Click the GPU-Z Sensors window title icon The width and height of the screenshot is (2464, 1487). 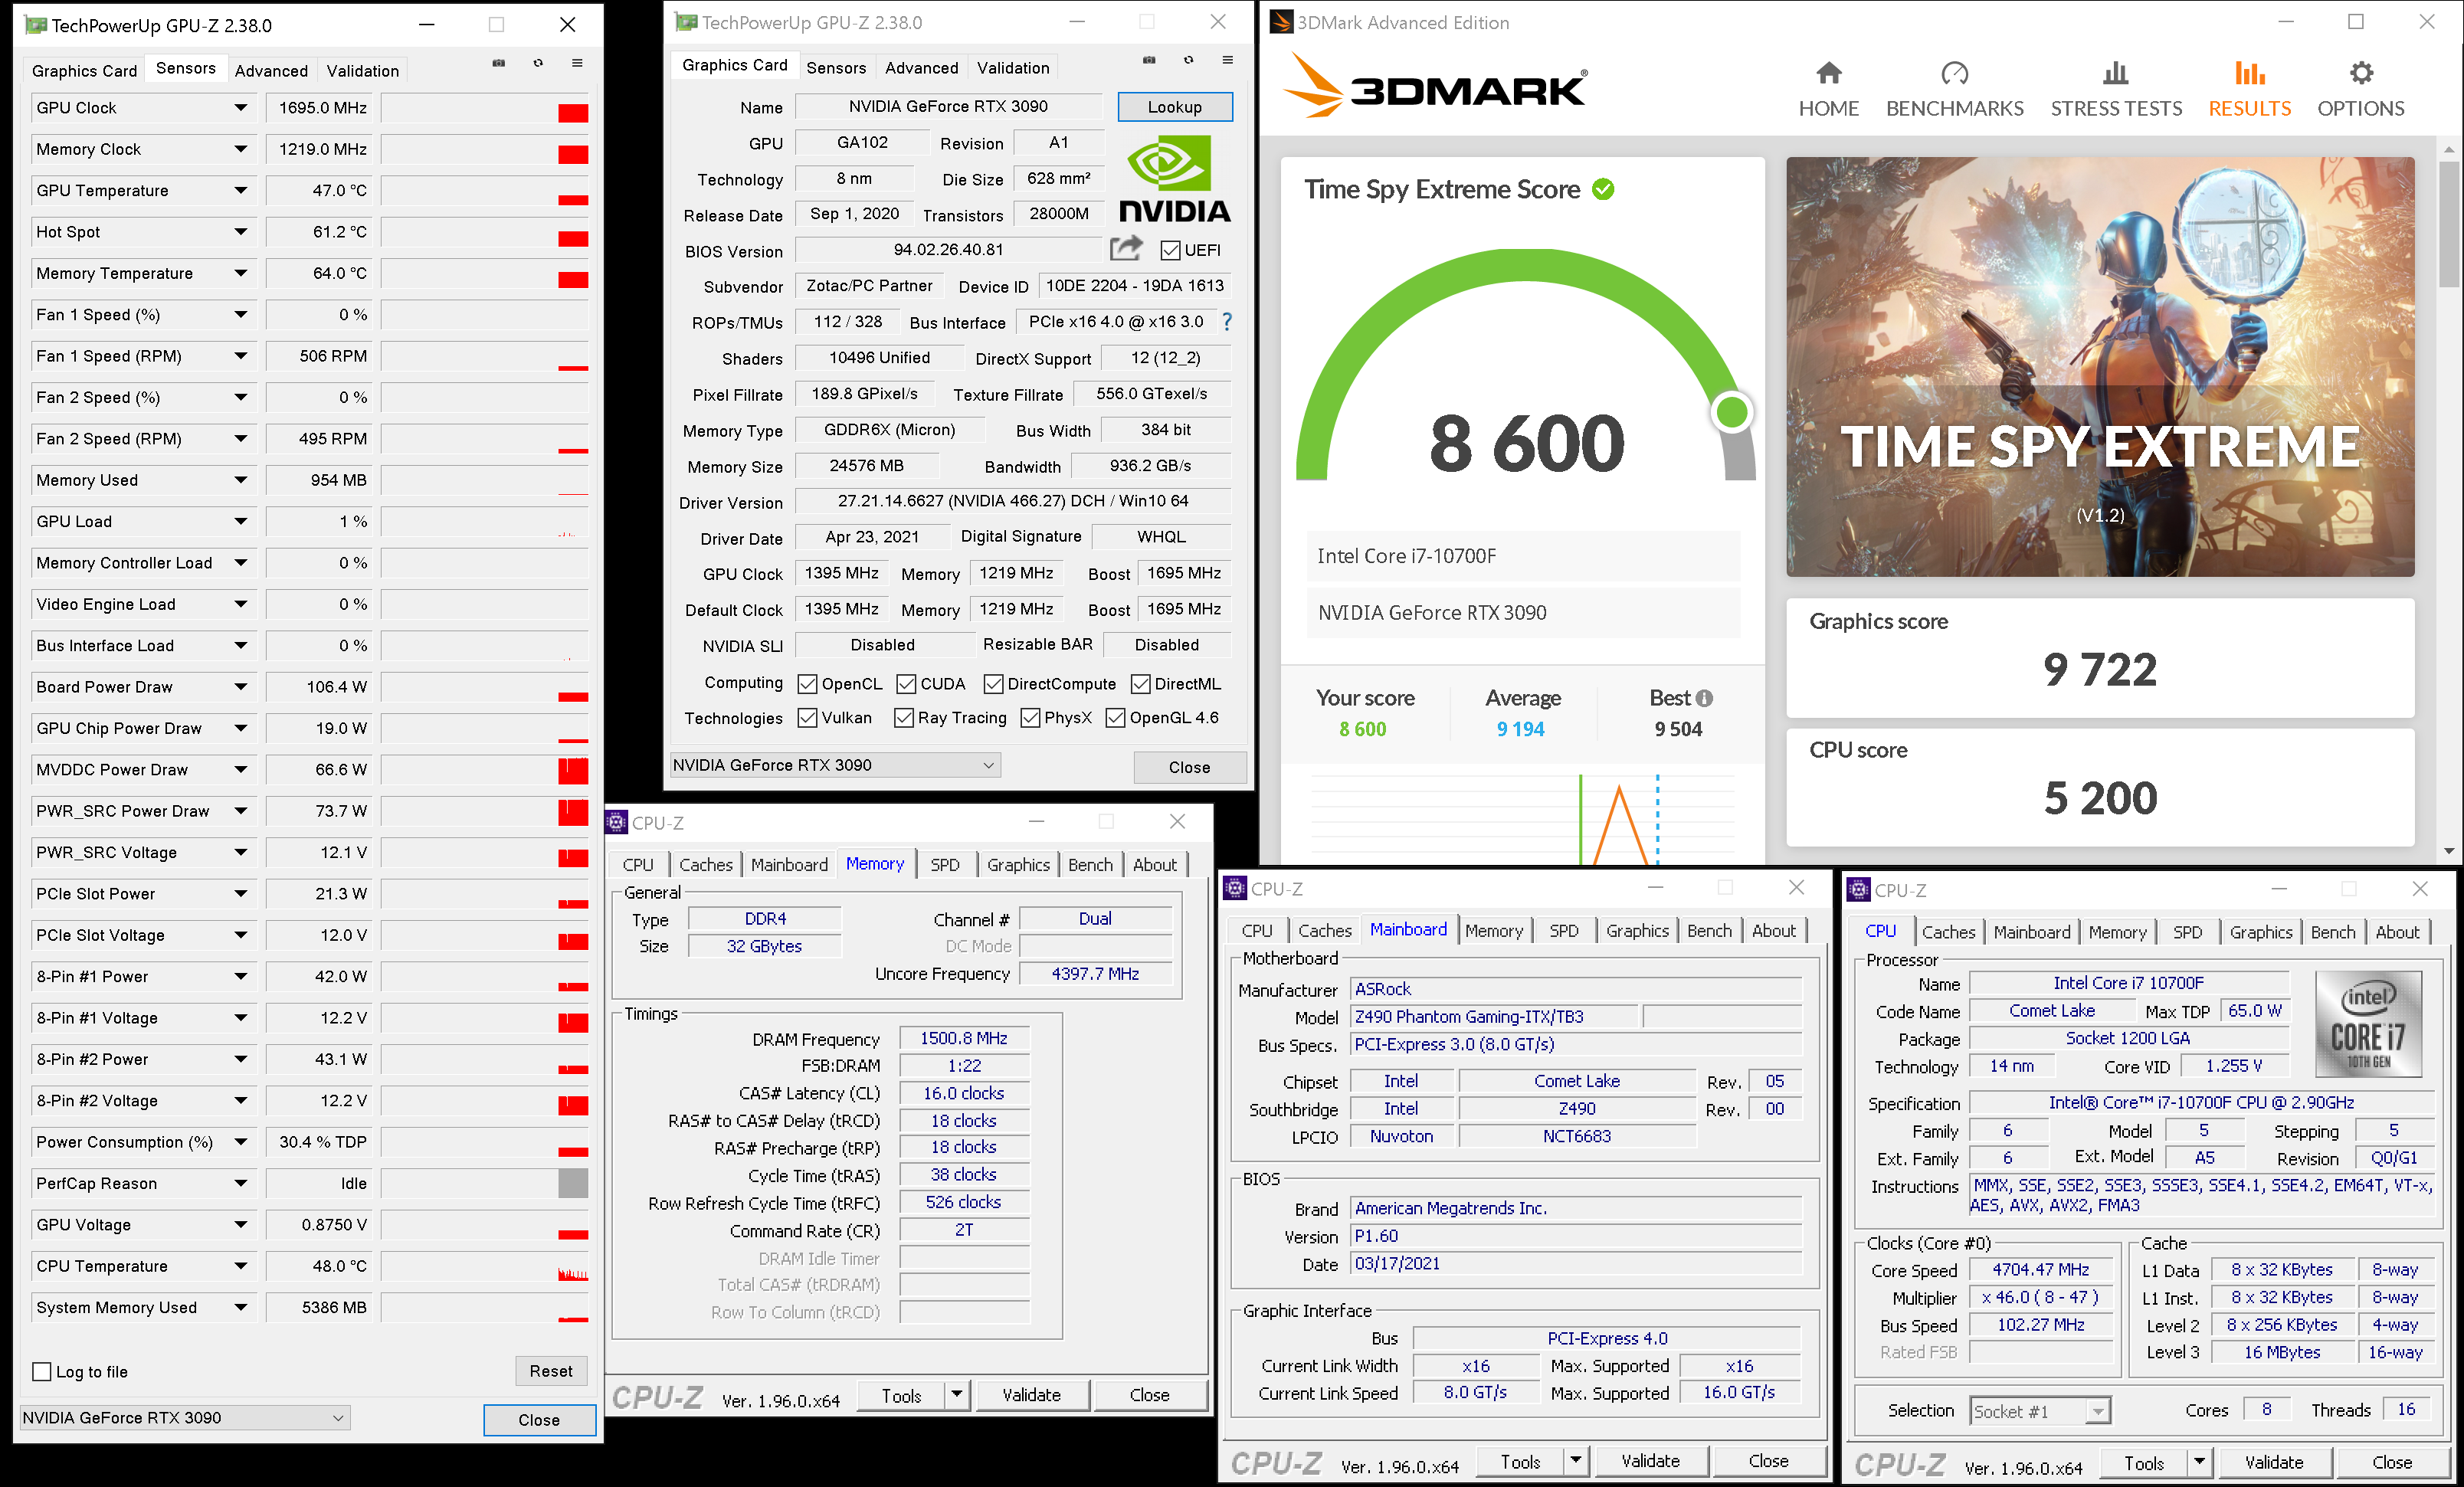coord(36,25)
